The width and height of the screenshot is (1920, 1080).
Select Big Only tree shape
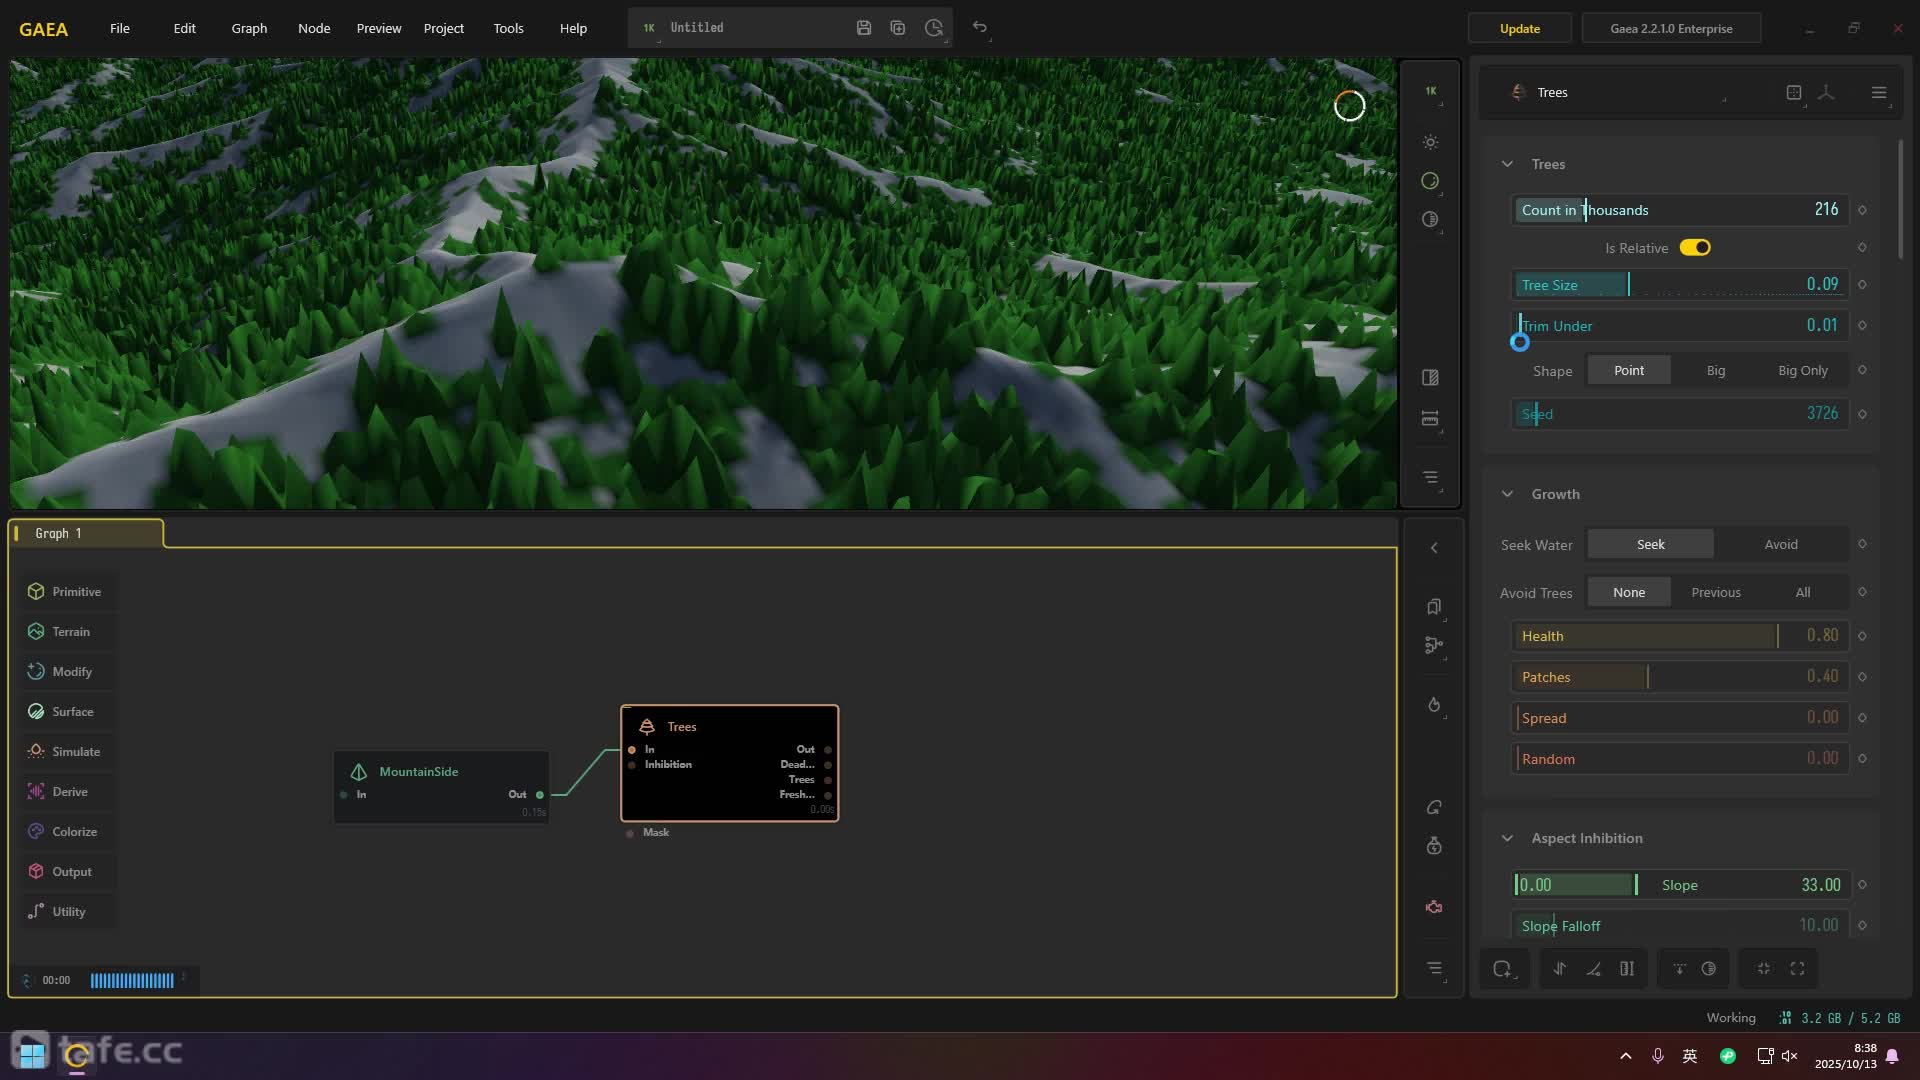(1802, 370)
